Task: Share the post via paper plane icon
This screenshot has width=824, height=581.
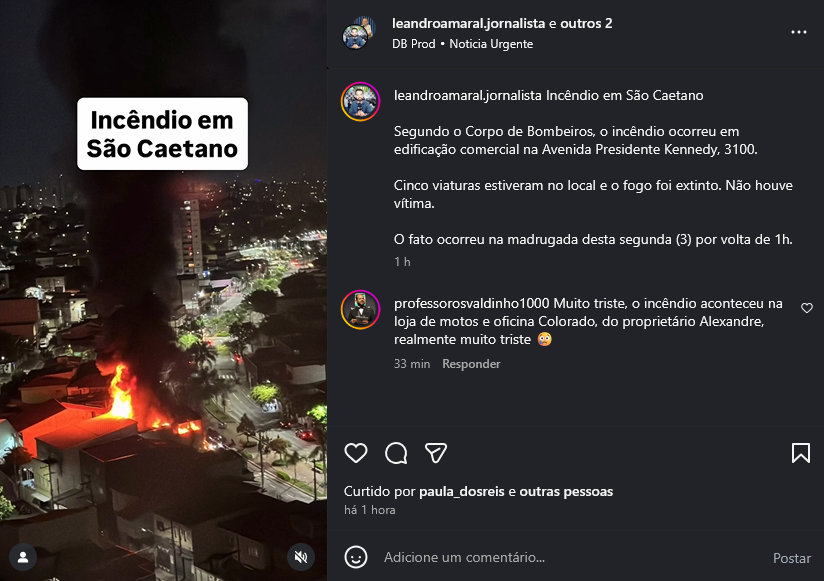Action: click(436, 453)
